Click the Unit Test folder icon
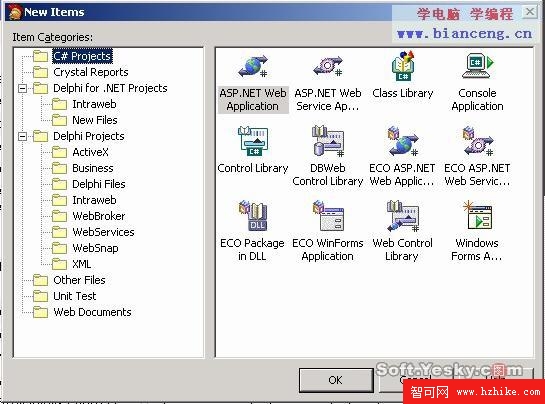This screenshot has height=404, width=545. pos(40,296)
